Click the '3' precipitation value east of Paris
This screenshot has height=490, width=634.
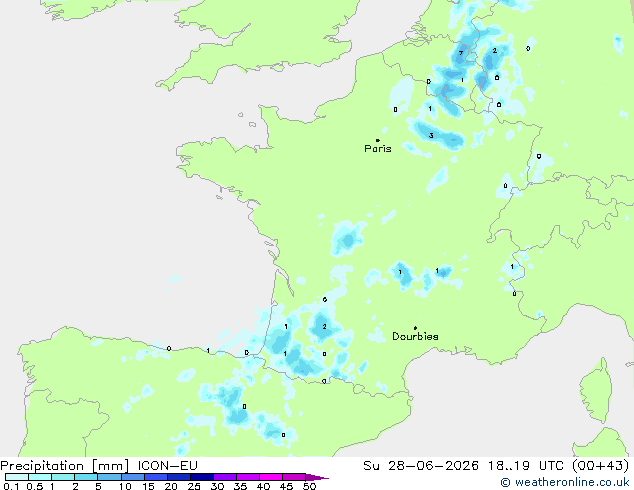[x=431, y=135]
